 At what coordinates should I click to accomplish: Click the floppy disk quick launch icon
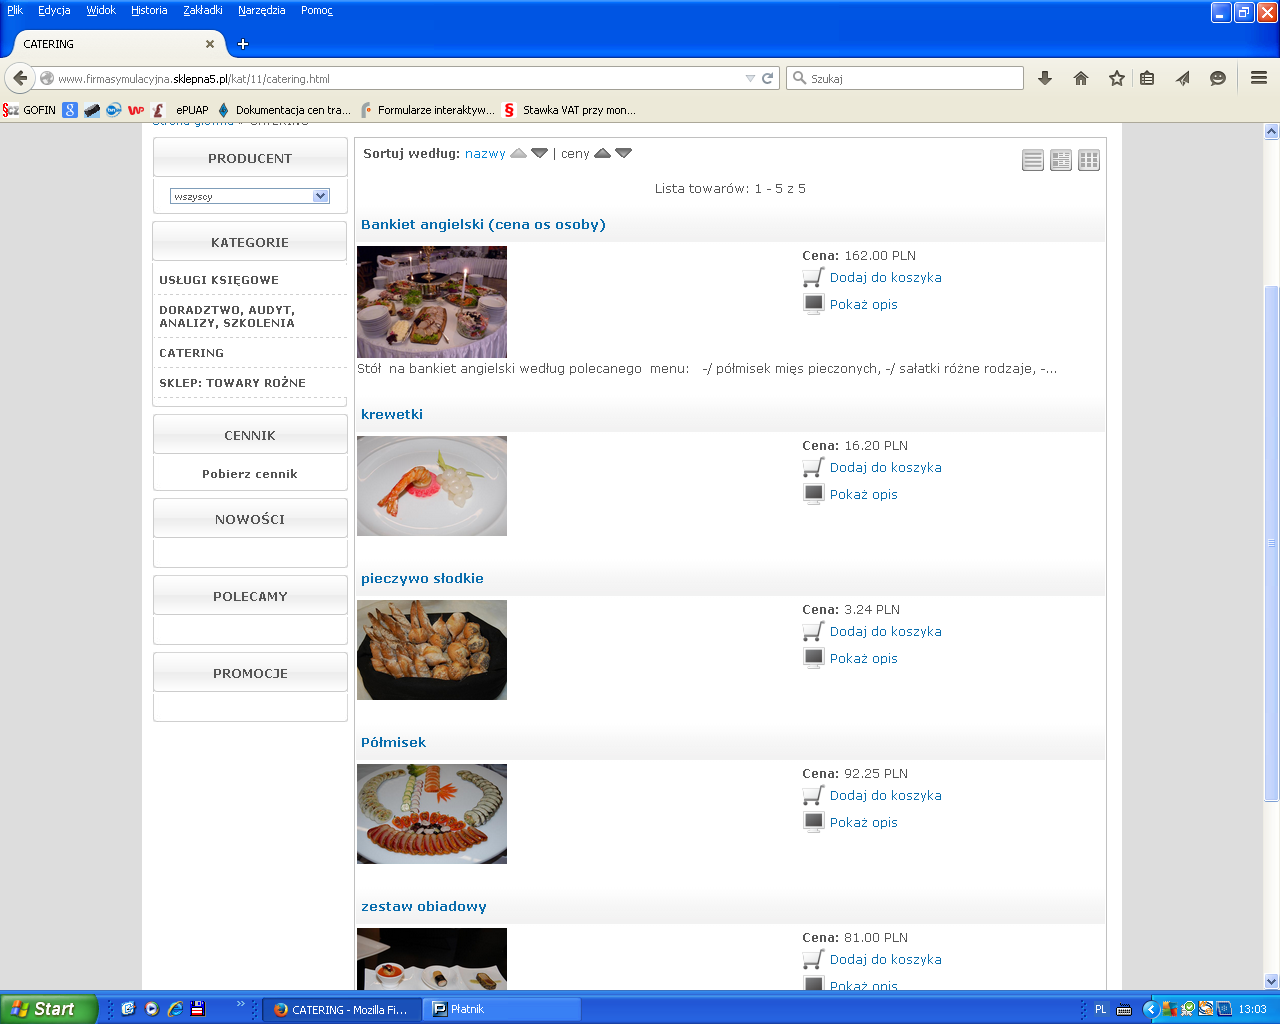click(x=198, y=1009)
